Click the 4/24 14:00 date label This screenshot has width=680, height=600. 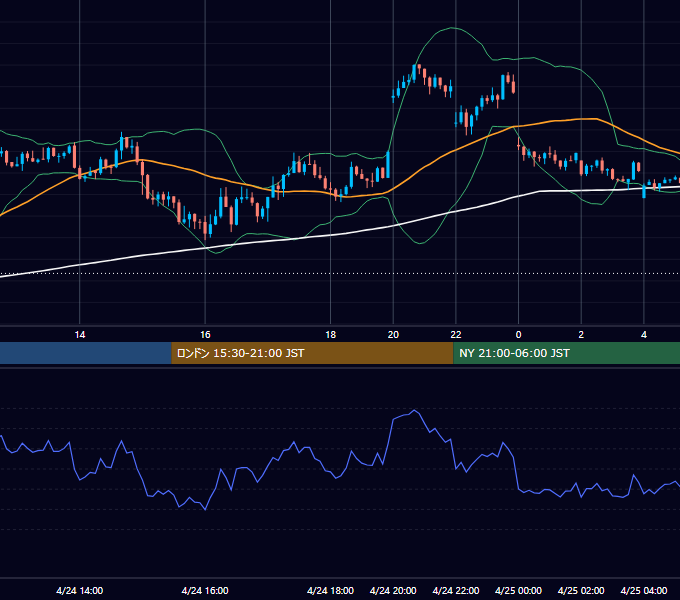point(80,590)
